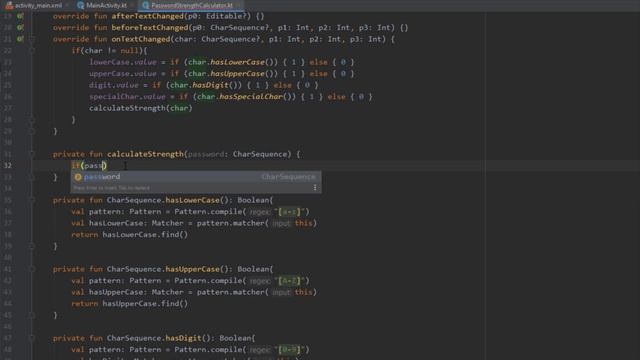This screenshot has height=360, width=640.
Task: Click the beforeTextChanged function name
Action: click(x=150, y=28)
